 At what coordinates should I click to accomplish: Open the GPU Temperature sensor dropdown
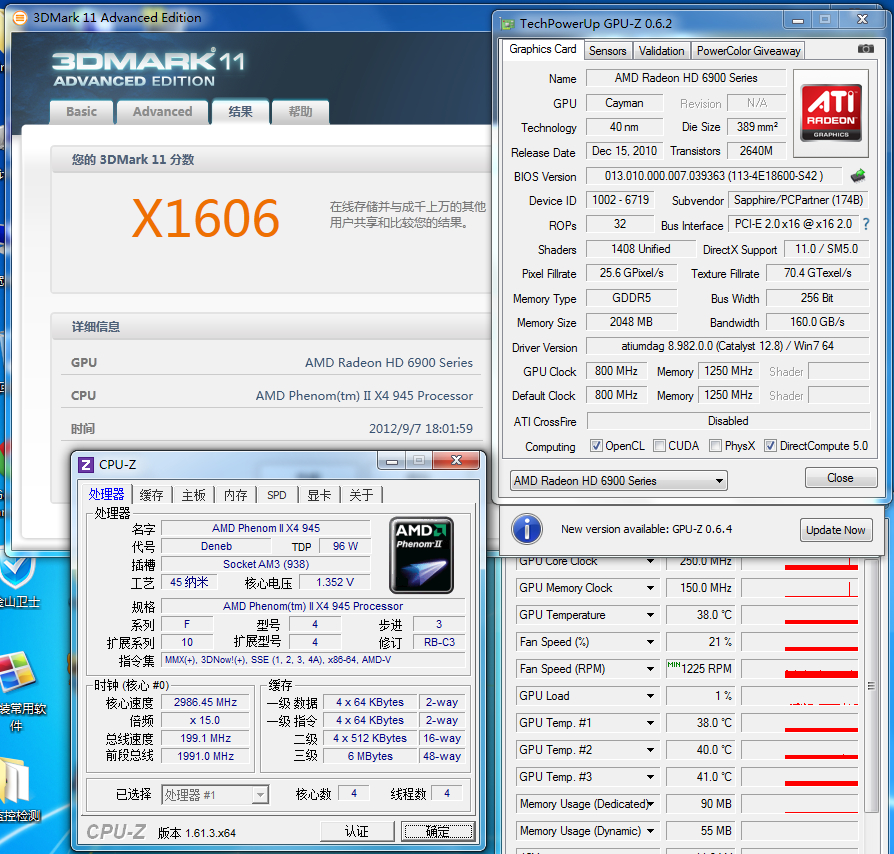650,615
